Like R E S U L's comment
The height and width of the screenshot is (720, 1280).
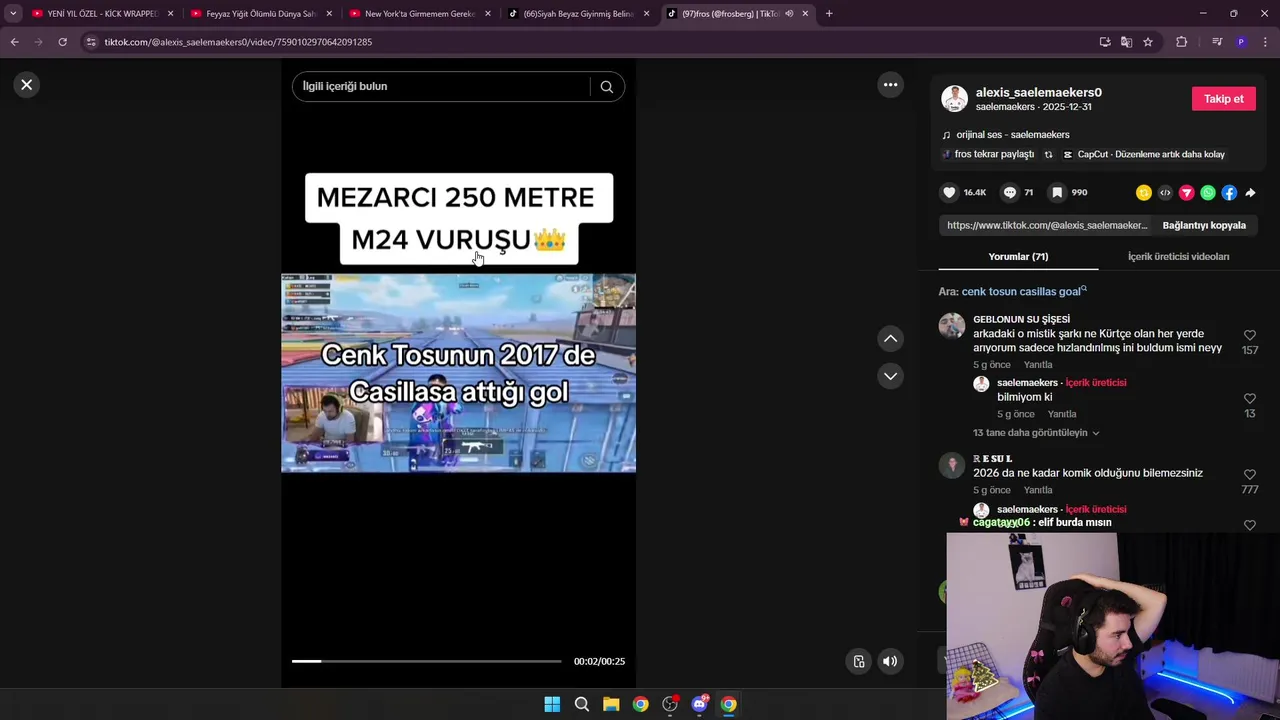pyautogui.click(x=1250, y=475)
